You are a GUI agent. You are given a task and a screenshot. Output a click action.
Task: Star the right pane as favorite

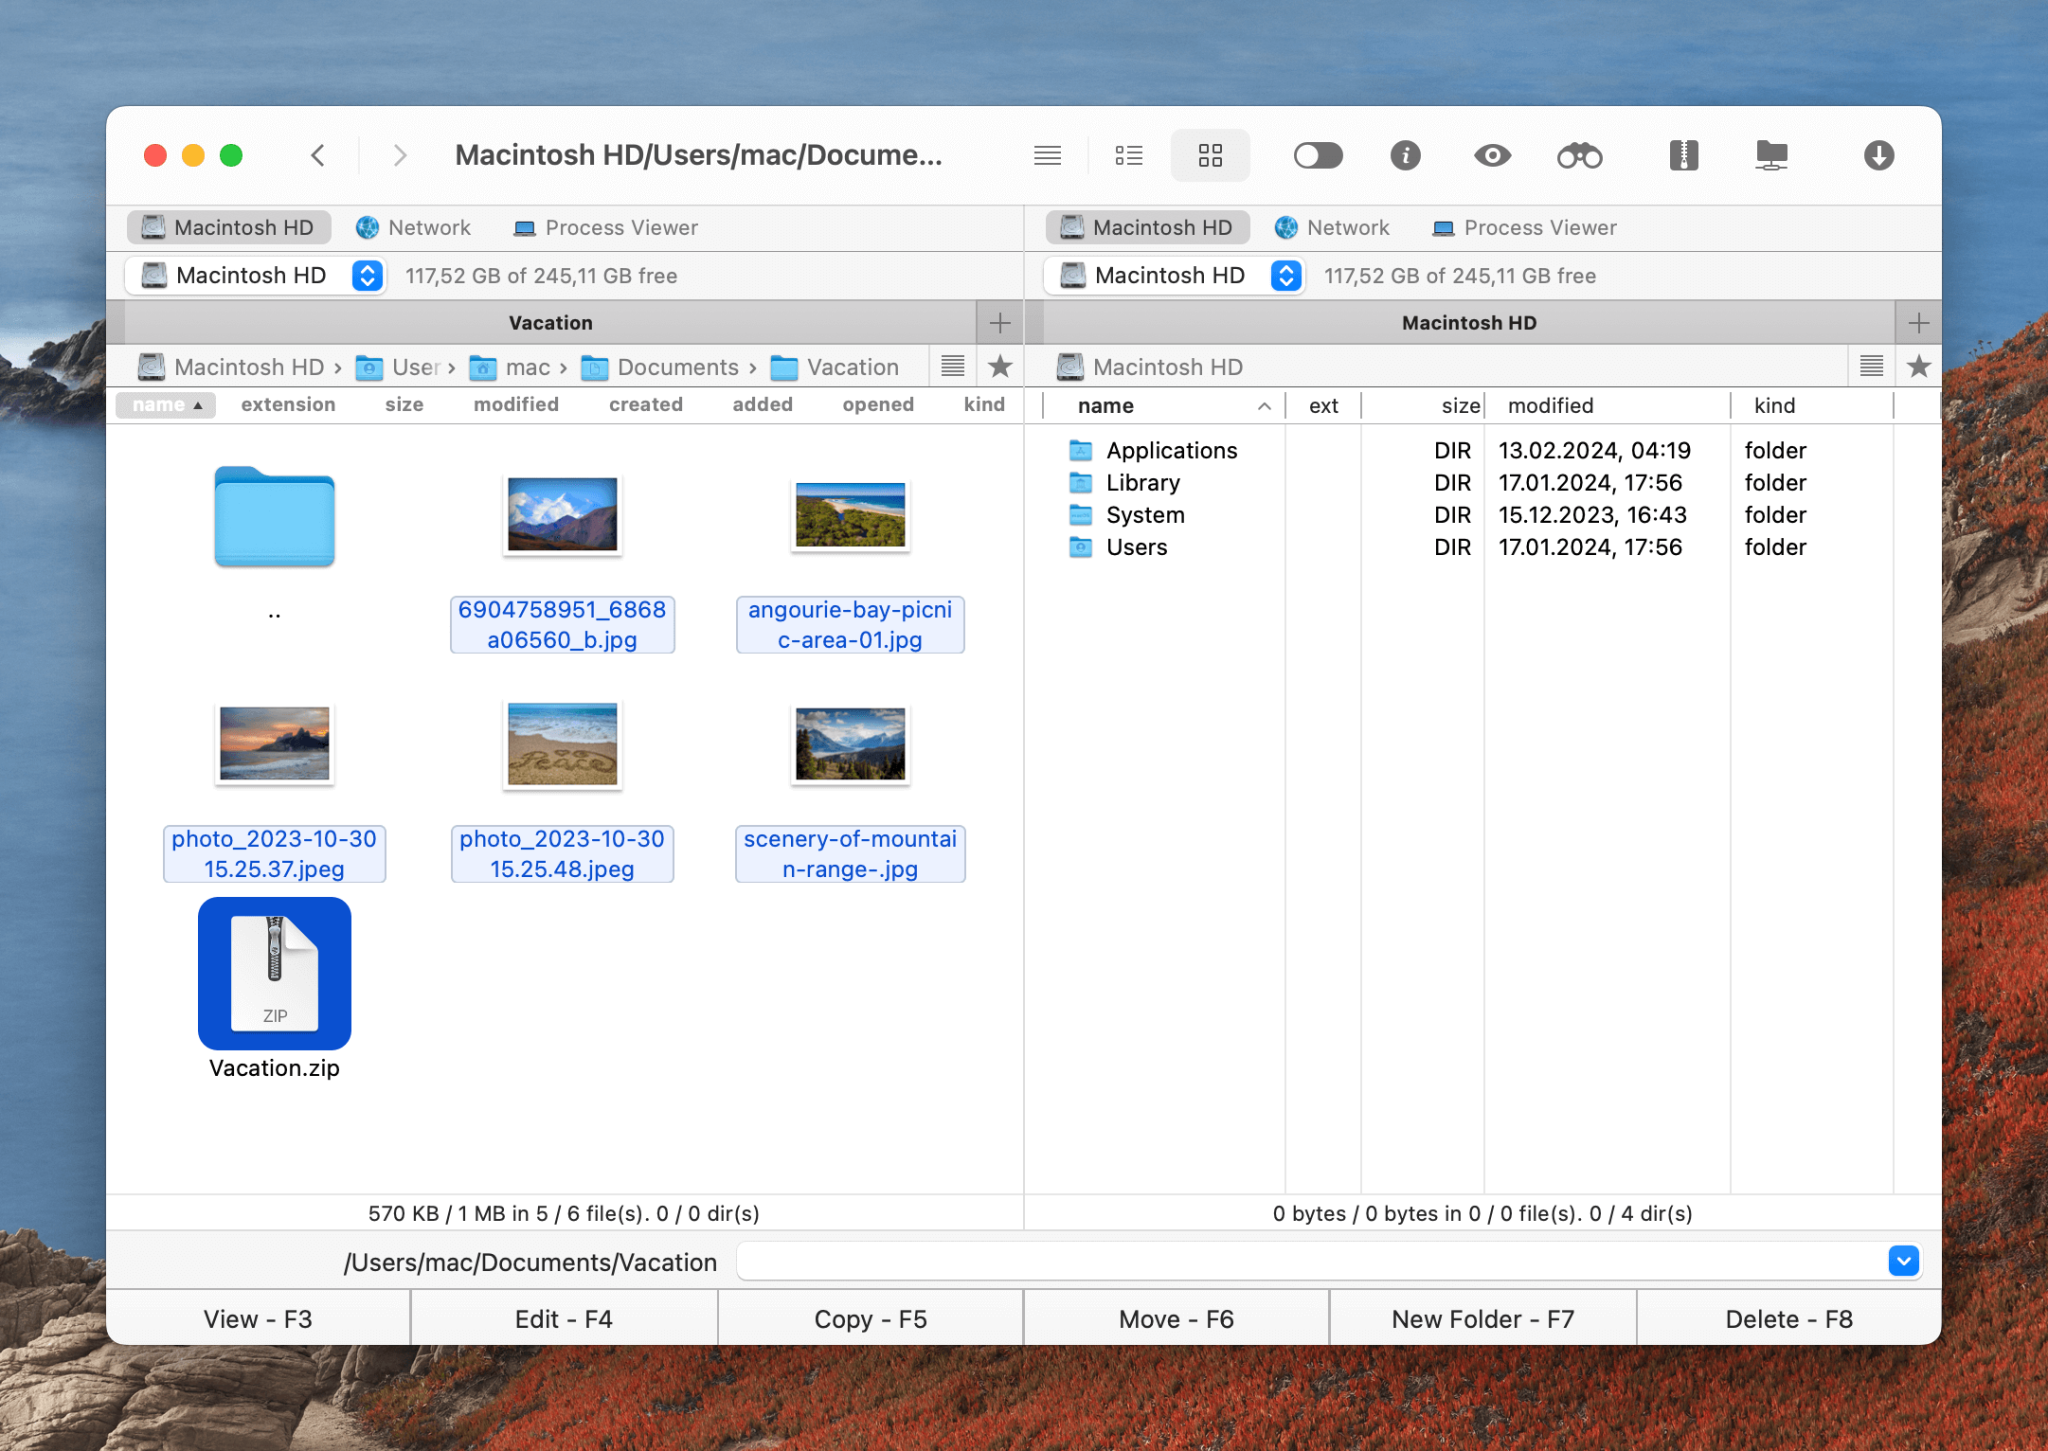(1919, 366)
